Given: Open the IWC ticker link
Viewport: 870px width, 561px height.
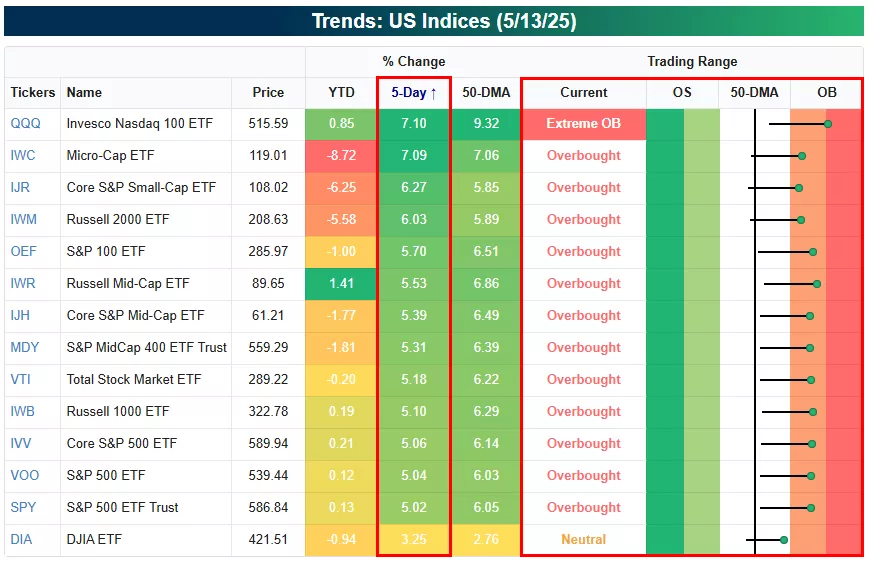Looking at the screenshot, I should click(x=25, y=155).
